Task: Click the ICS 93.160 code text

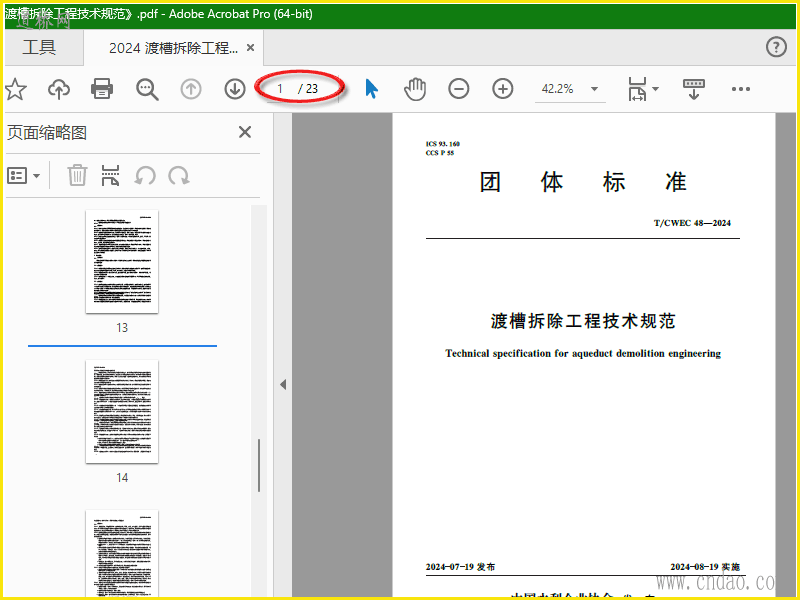Action: coord(443,144)
